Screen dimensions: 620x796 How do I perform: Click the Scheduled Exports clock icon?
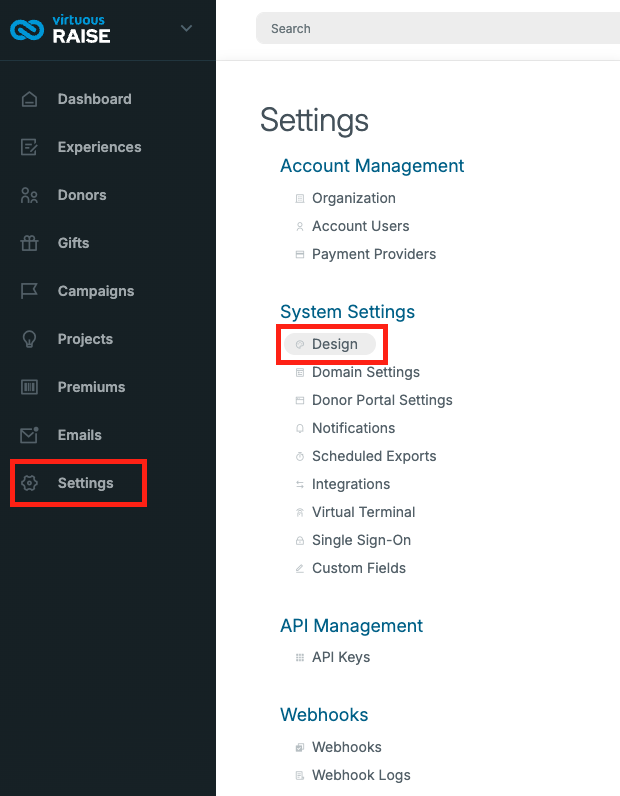point(300,456)
